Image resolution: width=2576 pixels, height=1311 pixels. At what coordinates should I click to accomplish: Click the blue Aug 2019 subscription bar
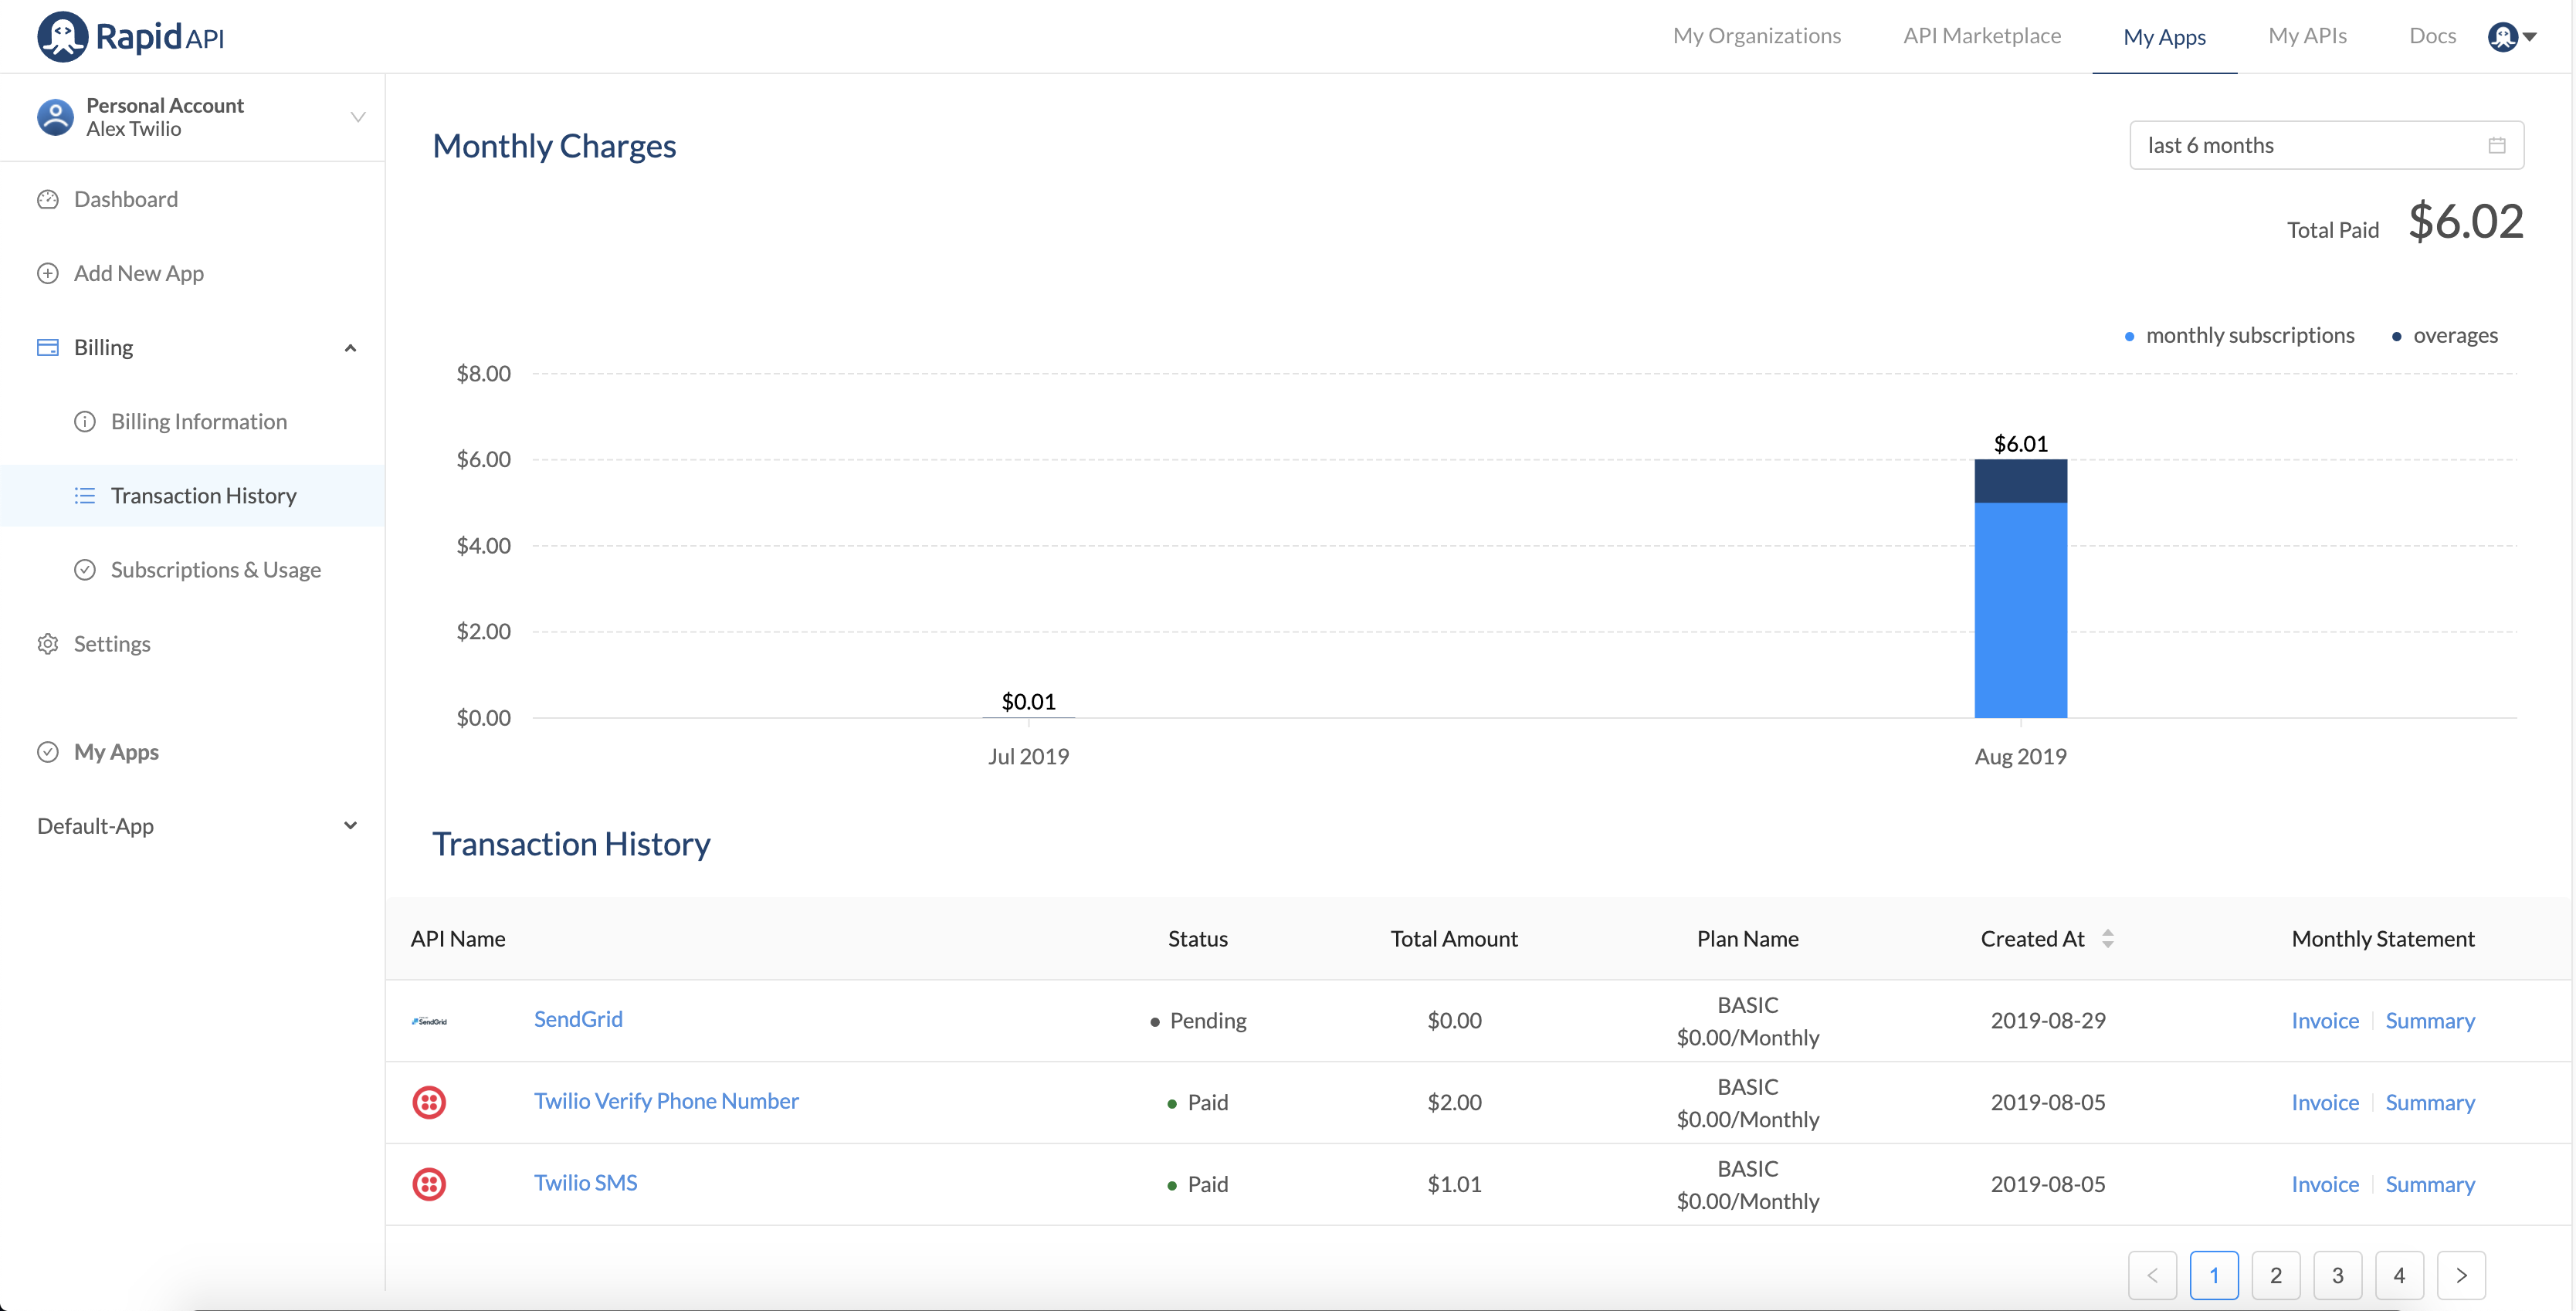2020,610
